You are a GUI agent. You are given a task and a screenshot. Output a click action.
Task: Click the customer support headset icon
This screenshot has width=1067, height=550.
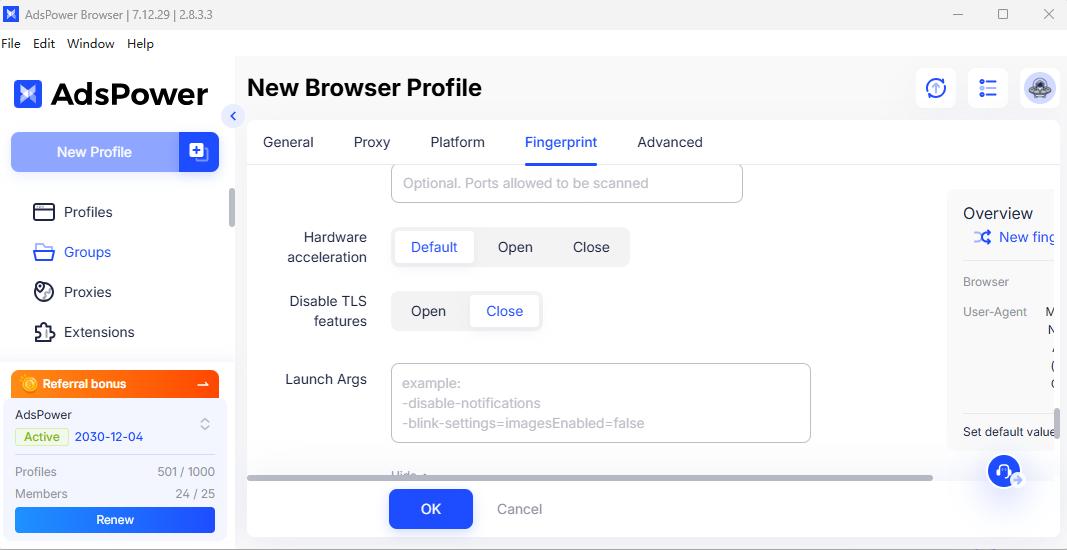click(1003, 471)
